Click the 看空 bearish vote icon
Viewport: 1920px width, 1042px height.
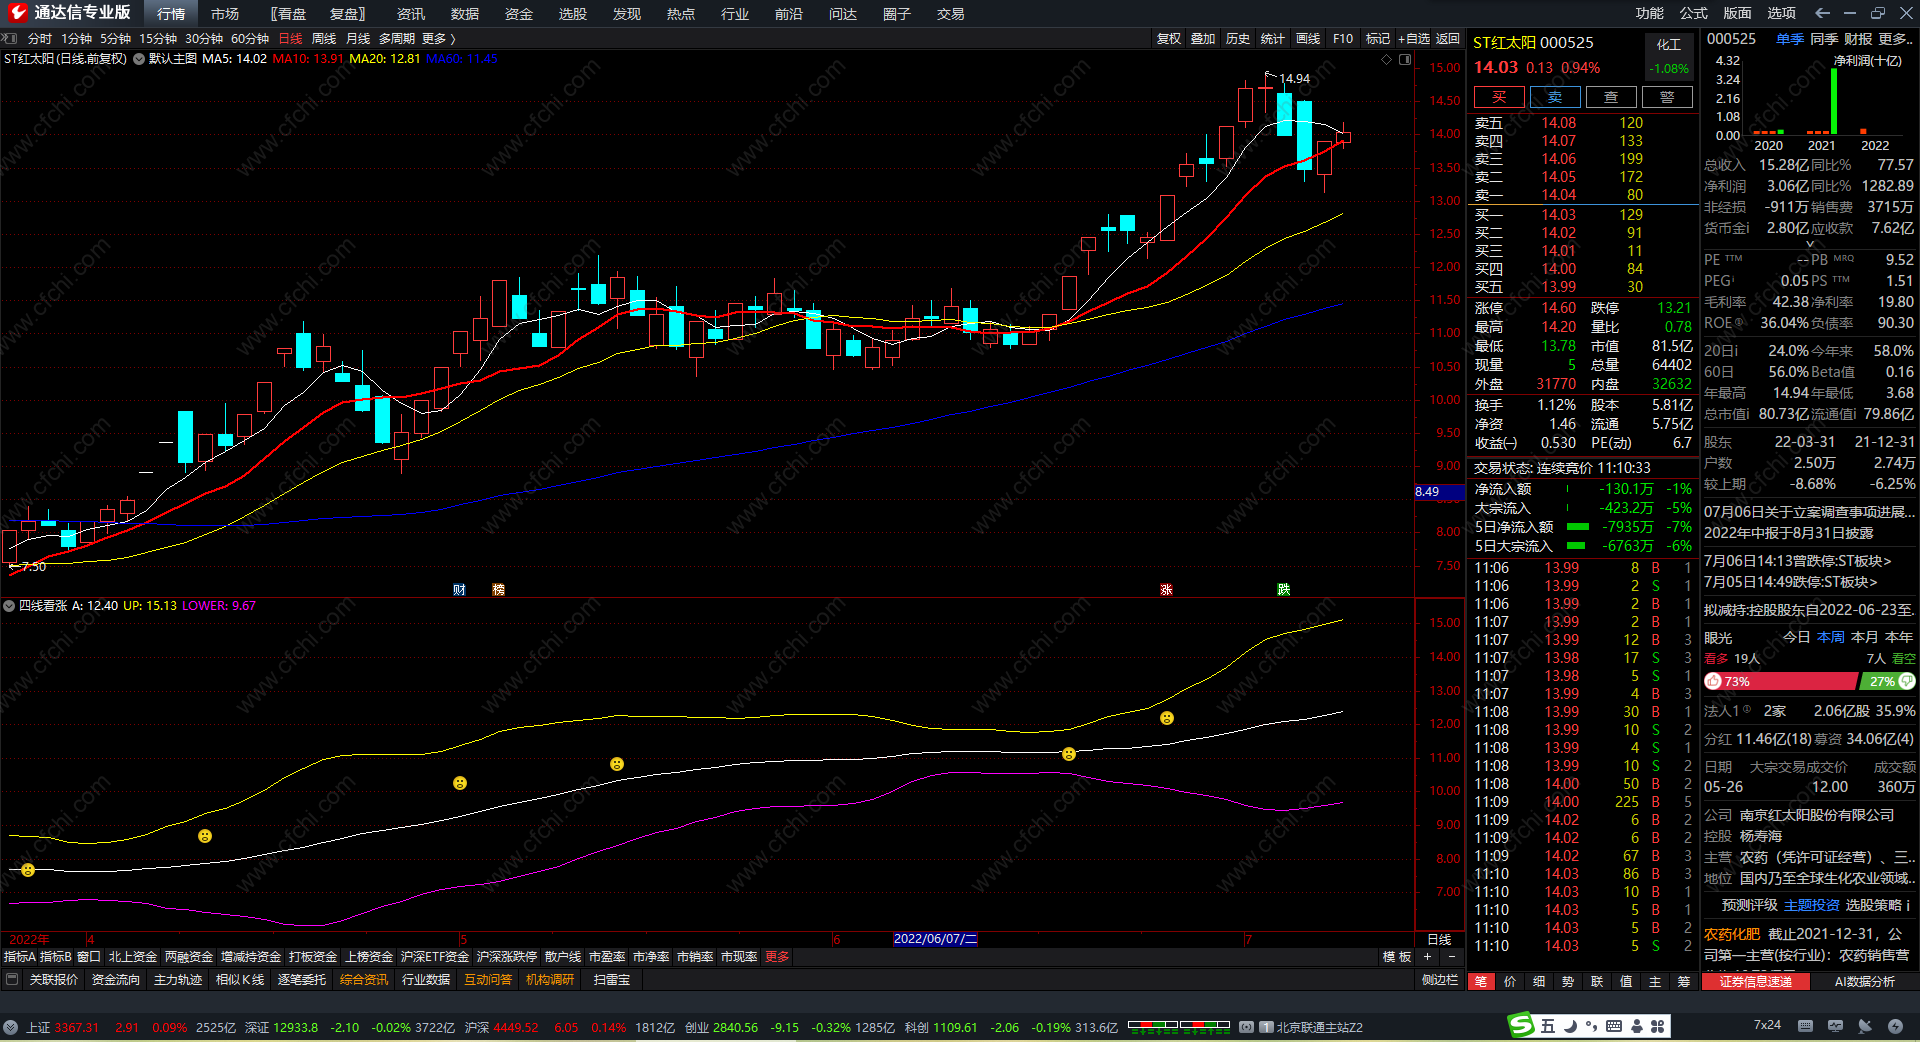pyautogui.click(x=1907, y=681)
